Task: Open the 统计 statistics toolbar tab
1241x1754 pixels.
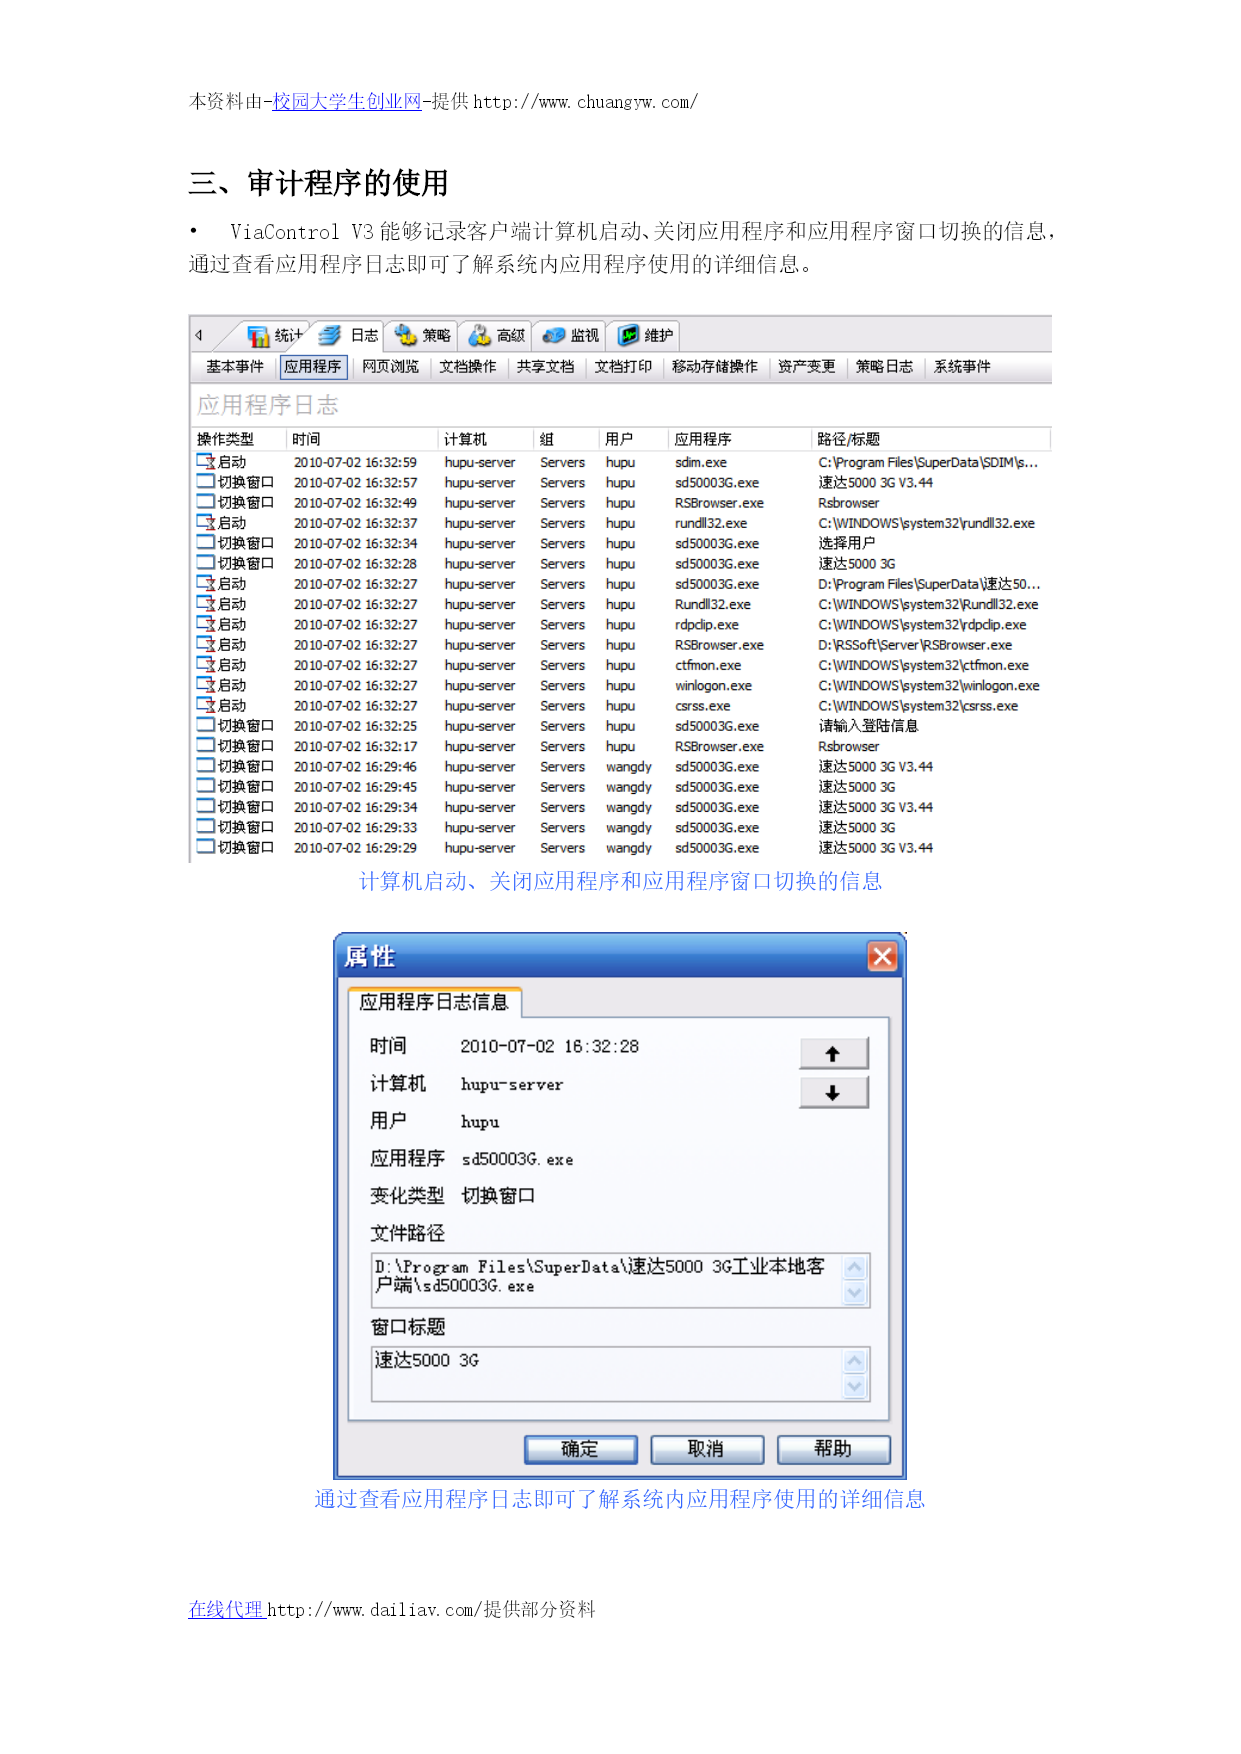Action: [x=274, y=336]
